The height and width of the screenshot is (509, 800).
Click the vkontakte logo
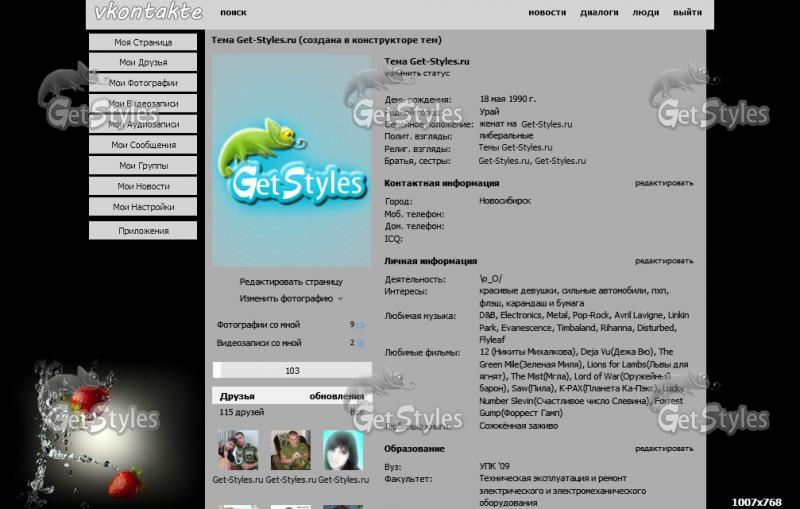pyautogui.click(x=148, y=13)
